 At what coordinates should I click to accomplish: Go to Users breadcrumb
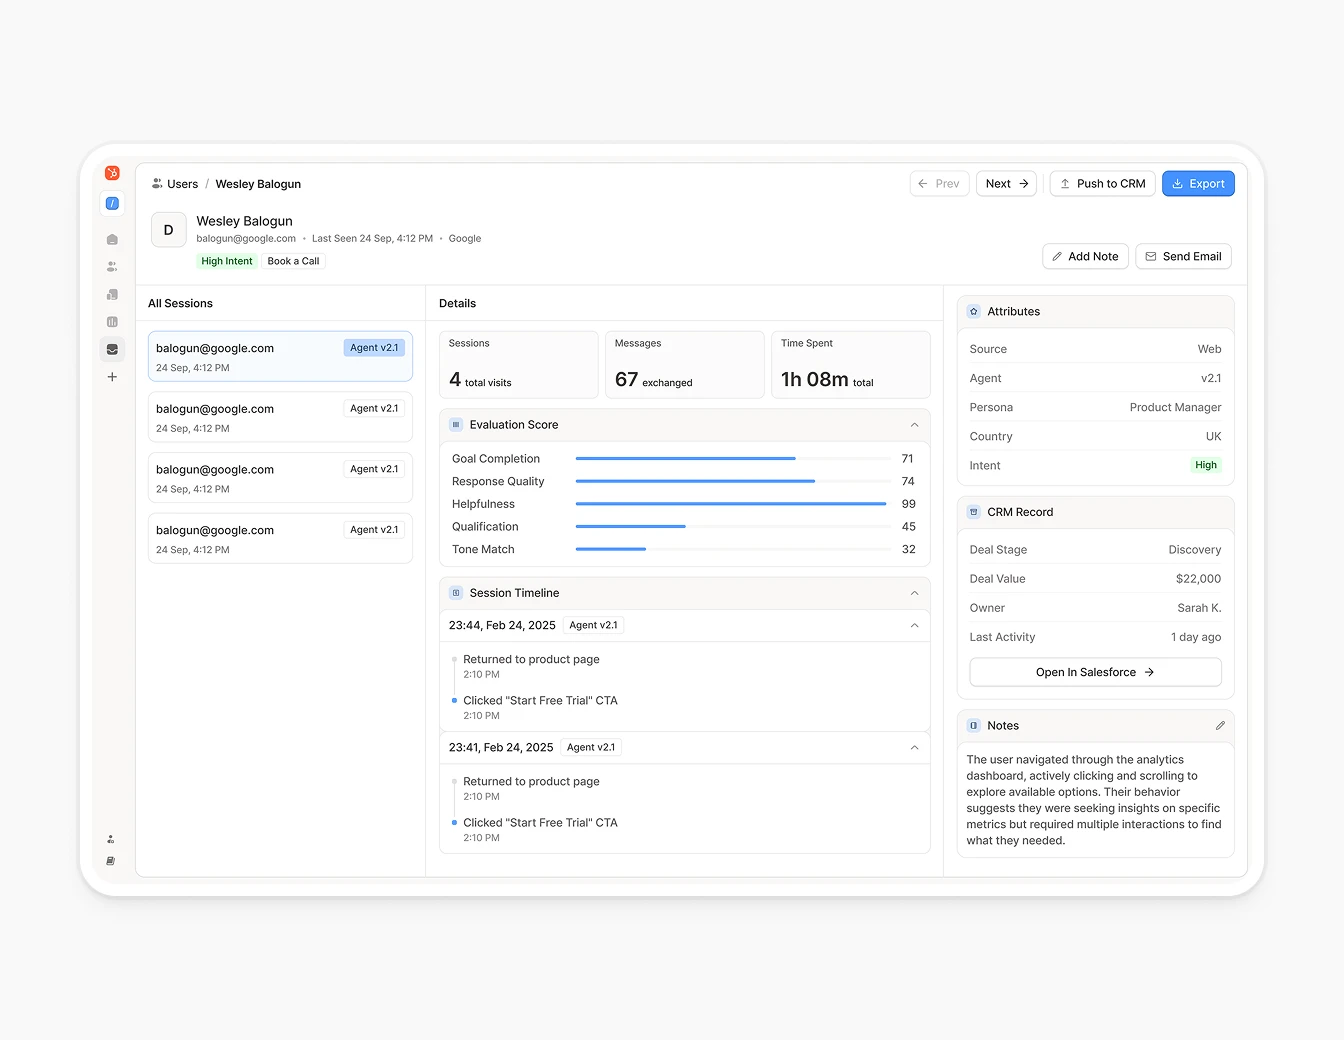tap(182, 184)
